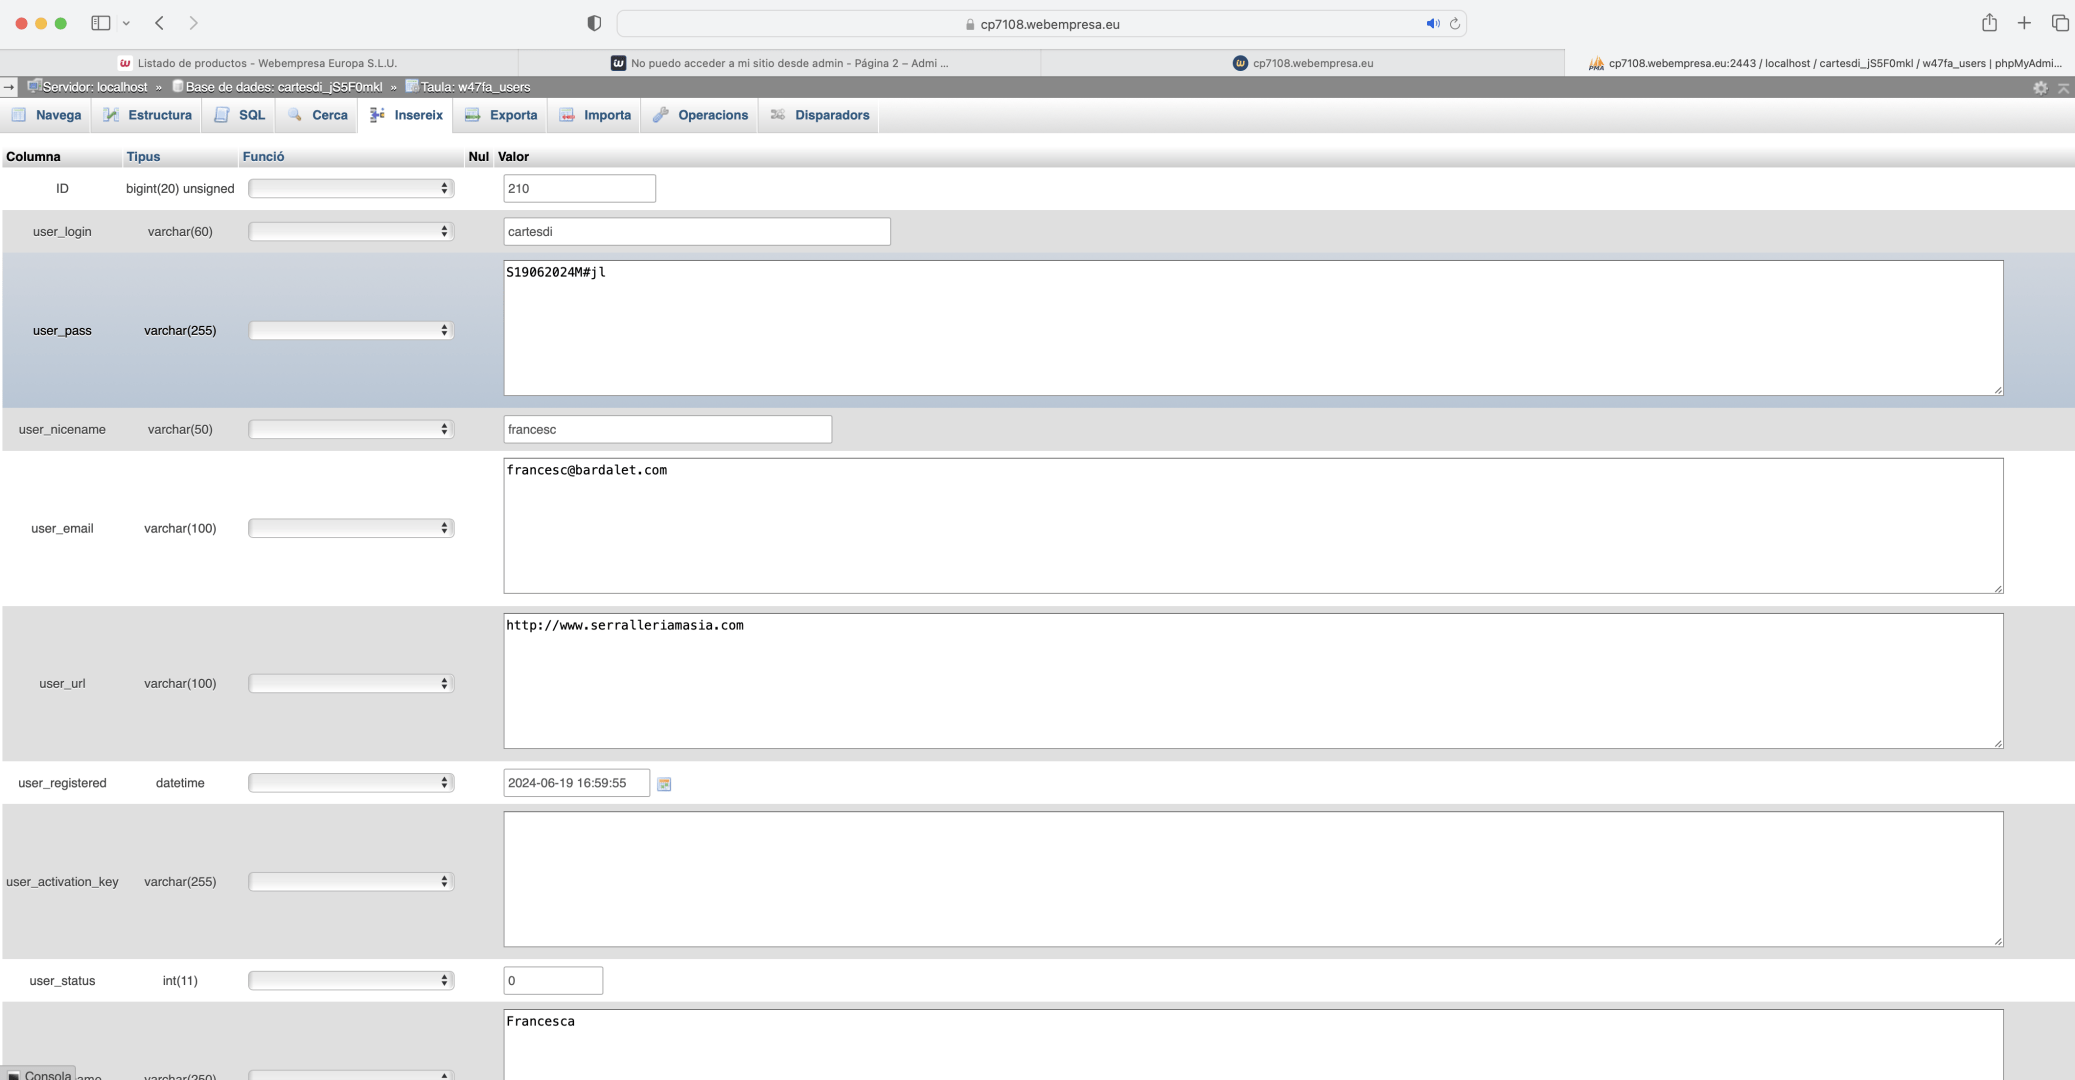Select the phpMyAdmin w47fa_users browser tab
Screen dimensions: 2075x1080
click(x=1821, y=63)
